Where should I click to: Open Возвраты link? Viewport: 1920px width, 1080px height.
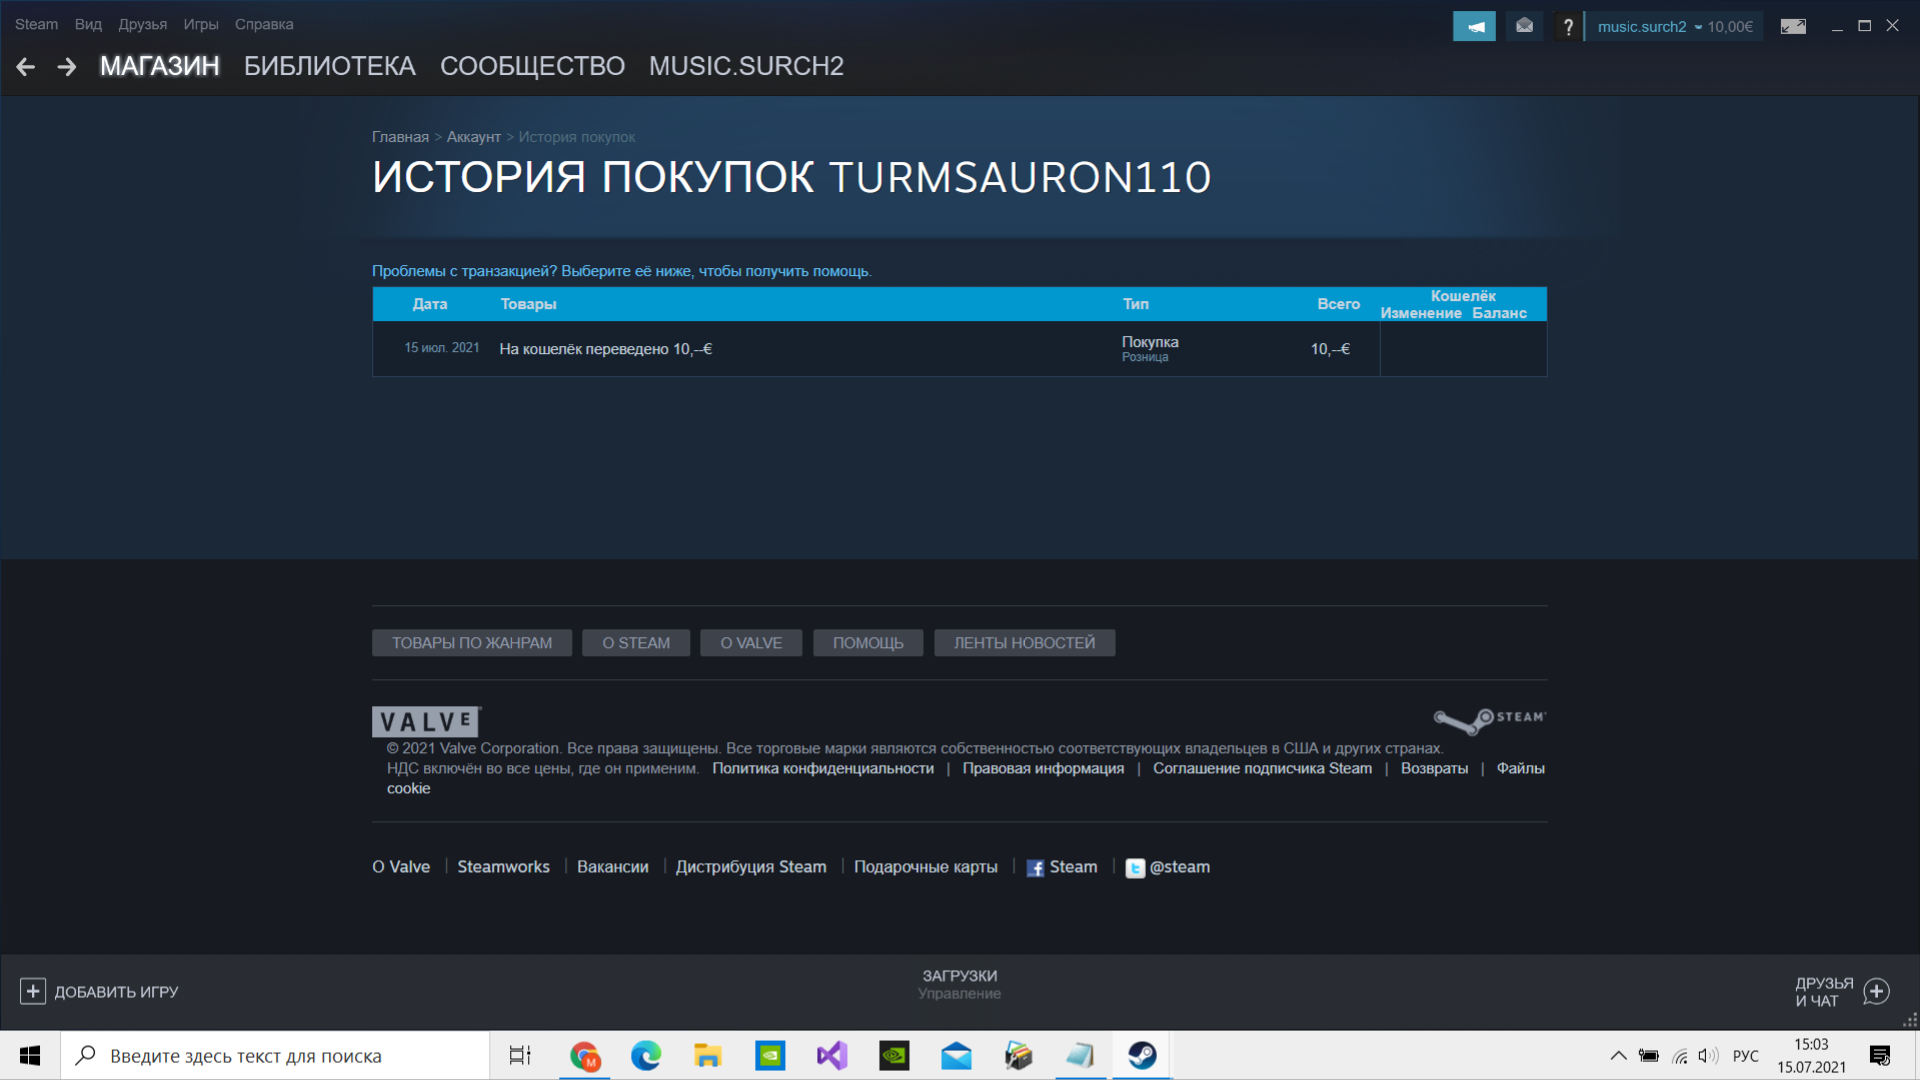[1434, 768]
